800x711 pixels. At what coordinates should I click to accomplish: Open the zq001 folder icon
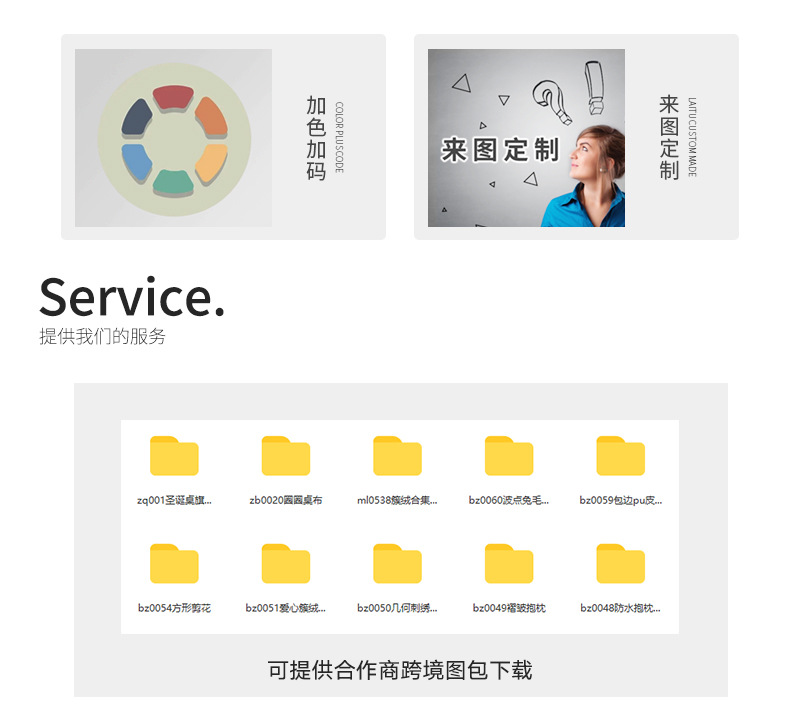pos(174,456)
